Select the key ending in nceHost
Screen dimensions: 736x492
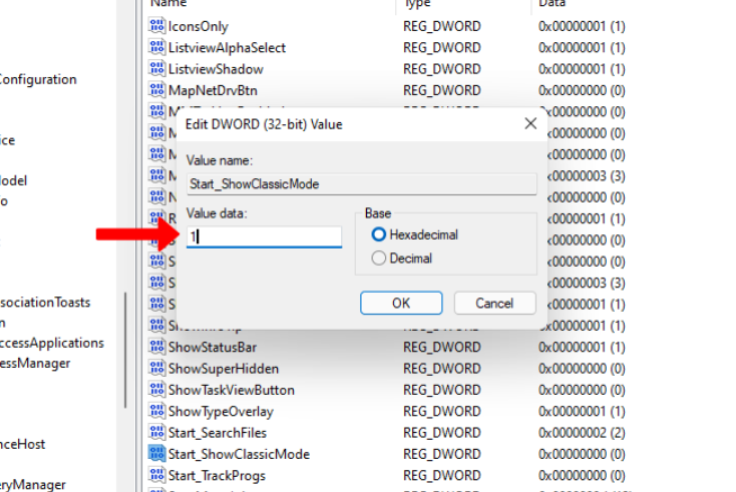23,444
